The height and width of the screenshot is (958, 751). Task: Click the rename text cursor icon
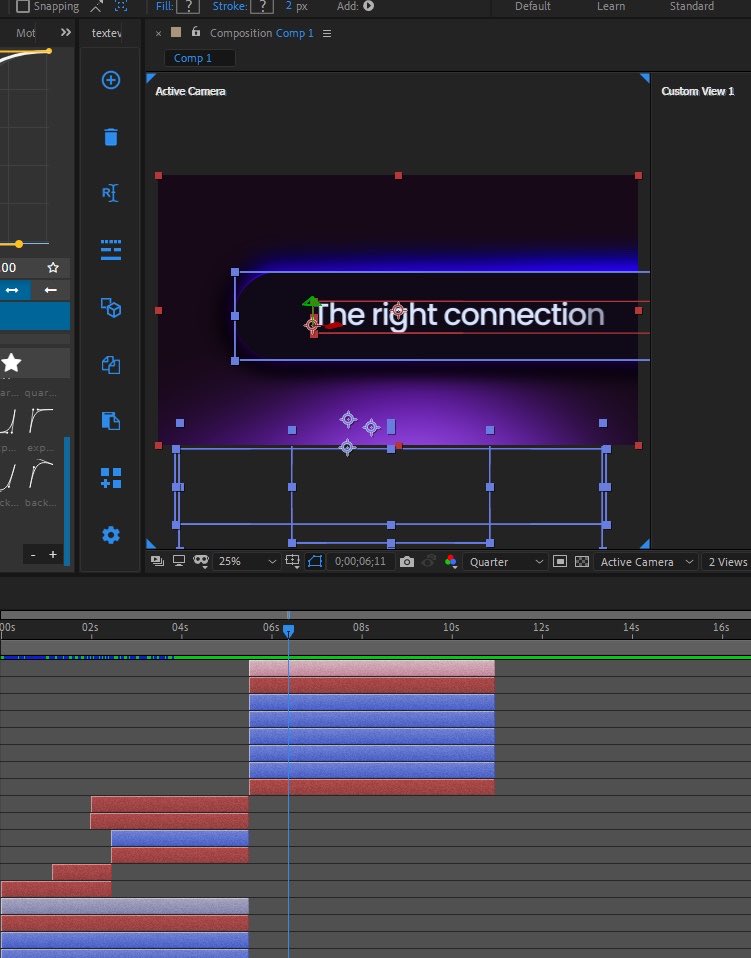(x=111, y=193)
